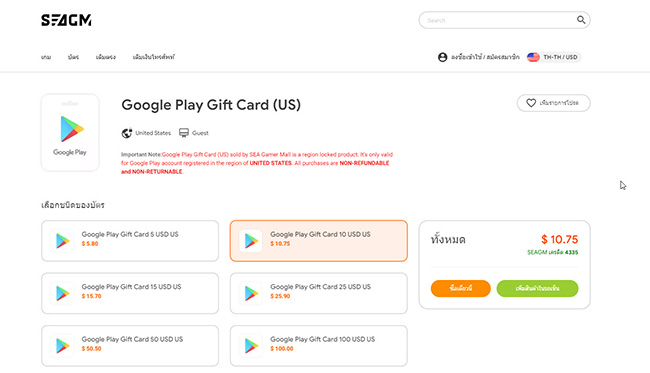Viewport: 650px width, 373px height.
Task: Click the Google Play product thumbnail
Action: pos(70,133)
